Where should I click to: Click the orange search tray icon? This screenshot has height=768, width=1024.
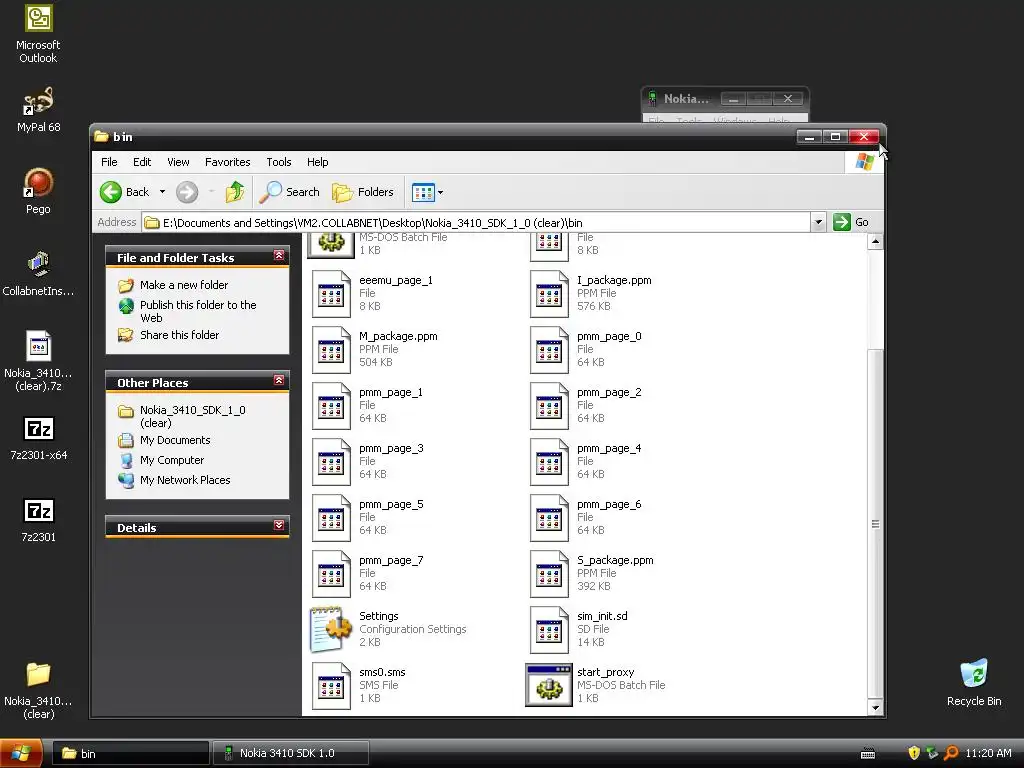[951, 753]
